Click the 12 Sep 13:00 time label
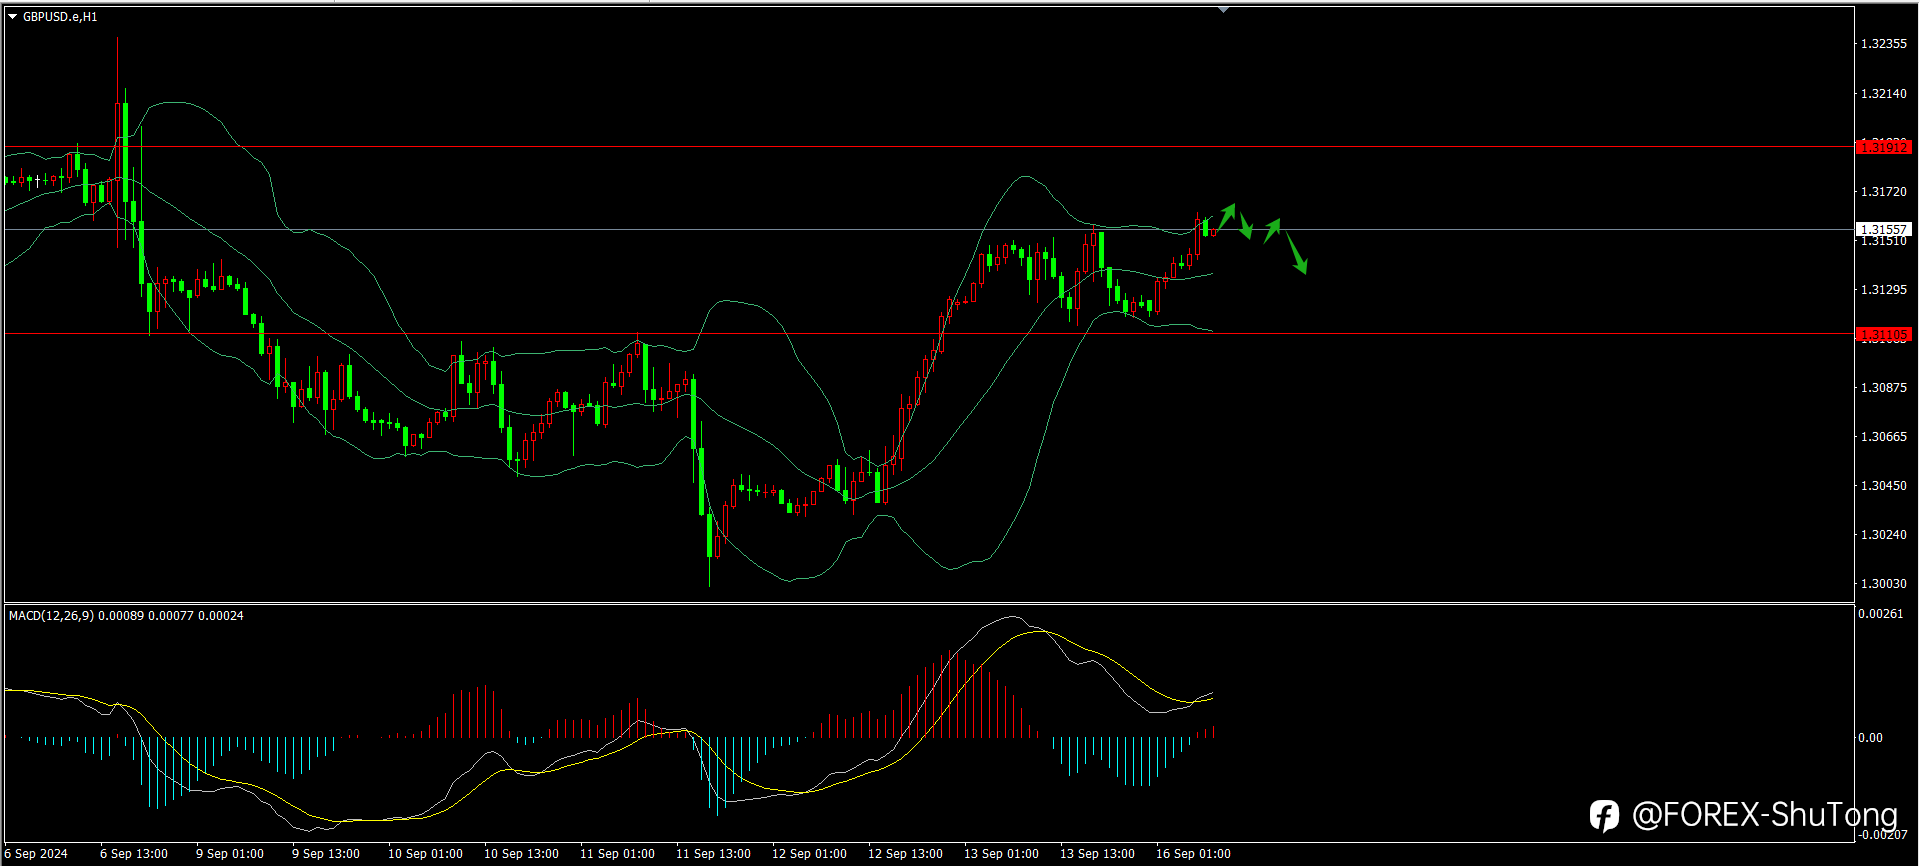The width and height of the screenshot is (1920, 866). point(905,854)
